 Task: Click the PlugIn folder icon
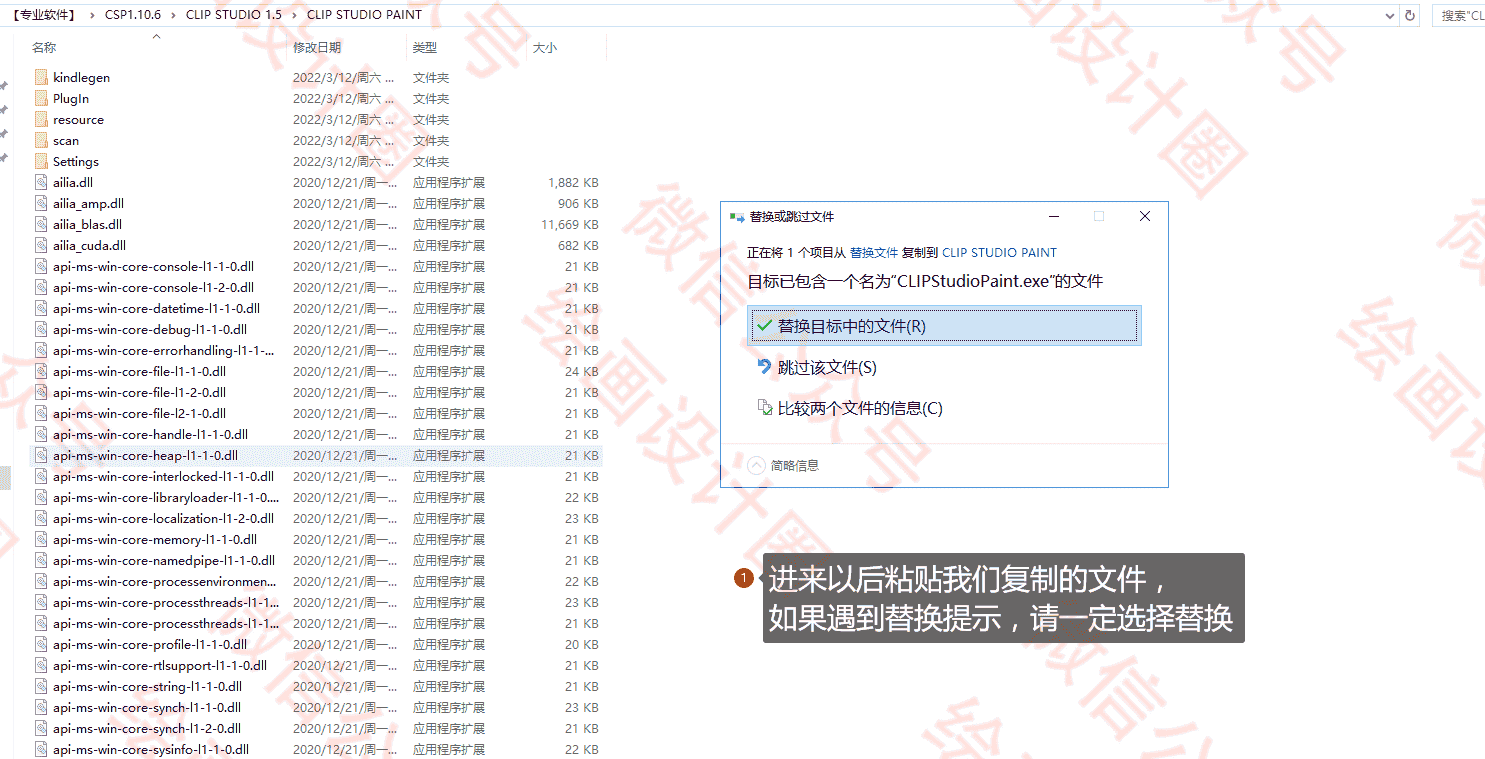coord(41,98)
